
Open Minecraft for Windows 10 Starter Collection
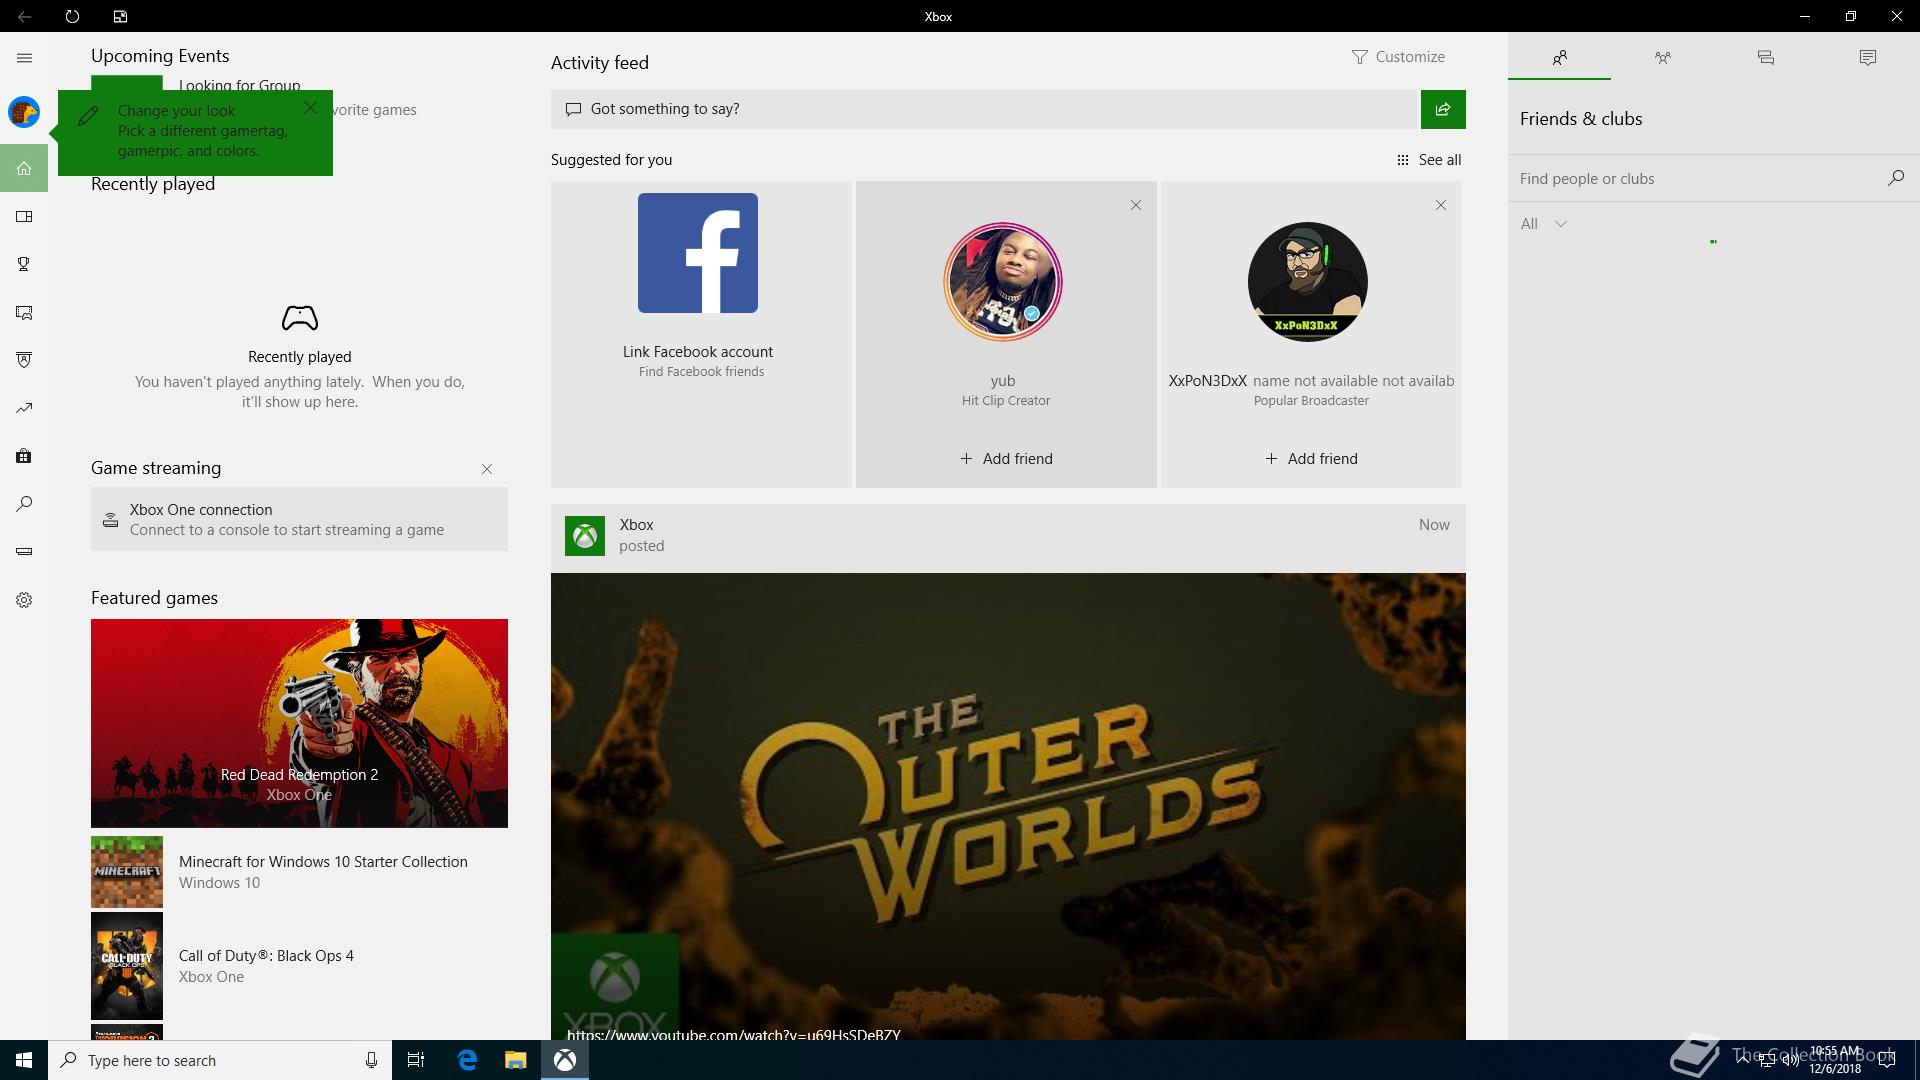299,872
